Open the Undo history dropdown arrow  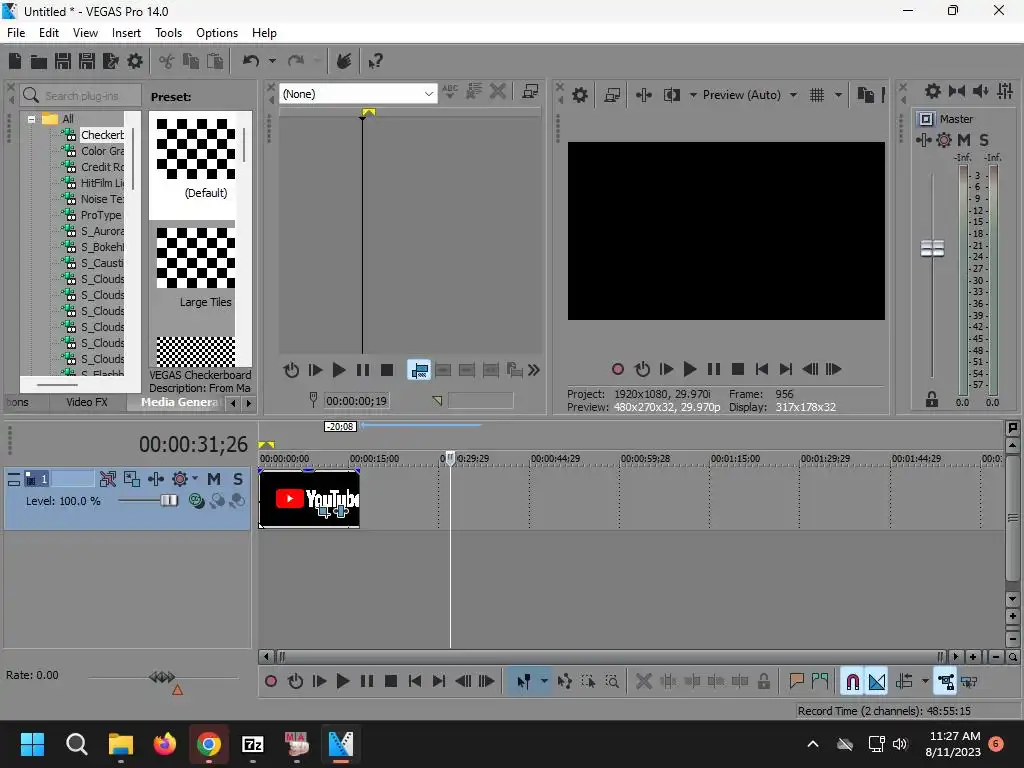(272, 61)
